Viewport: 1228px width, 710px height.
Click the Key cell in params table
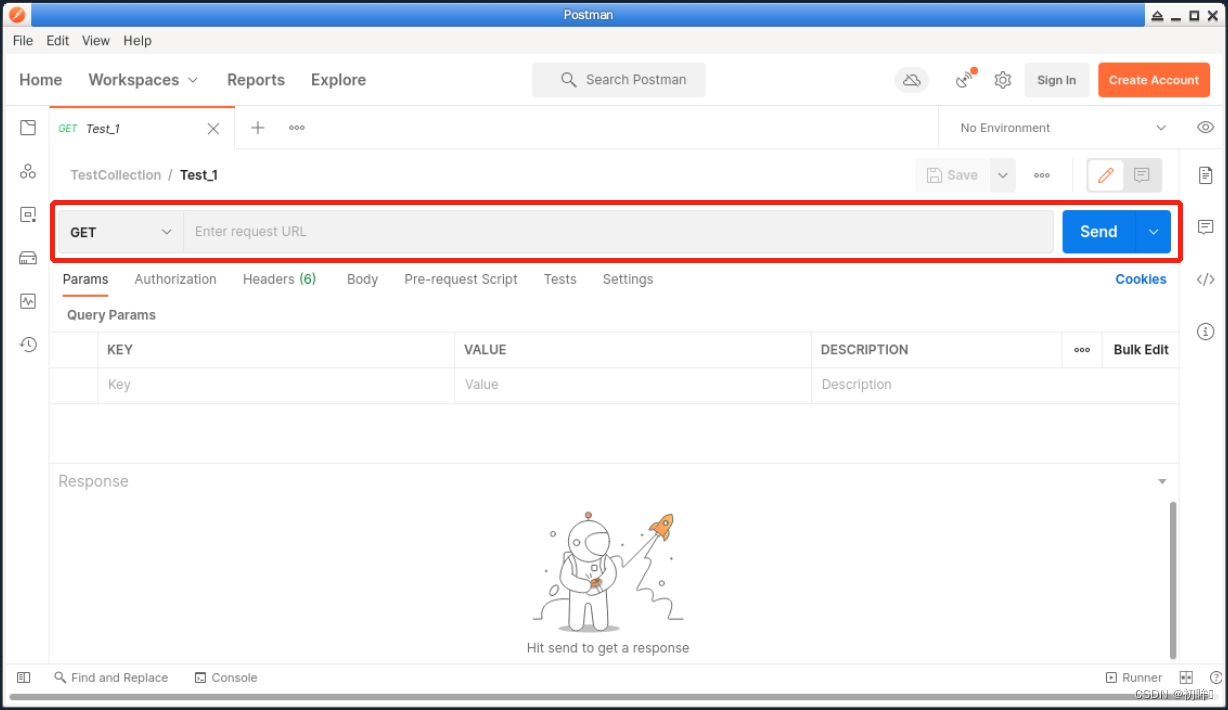276,385
